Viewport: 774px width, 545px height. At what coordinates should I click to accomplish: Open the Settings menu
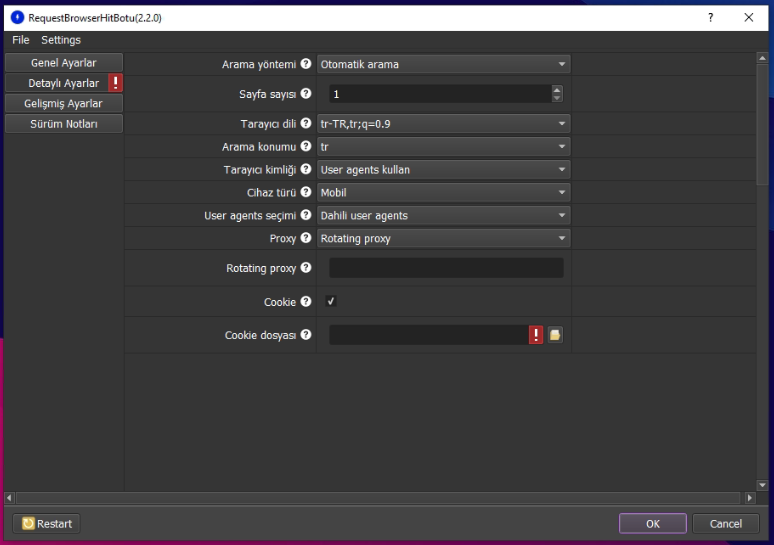pos(61,40)
